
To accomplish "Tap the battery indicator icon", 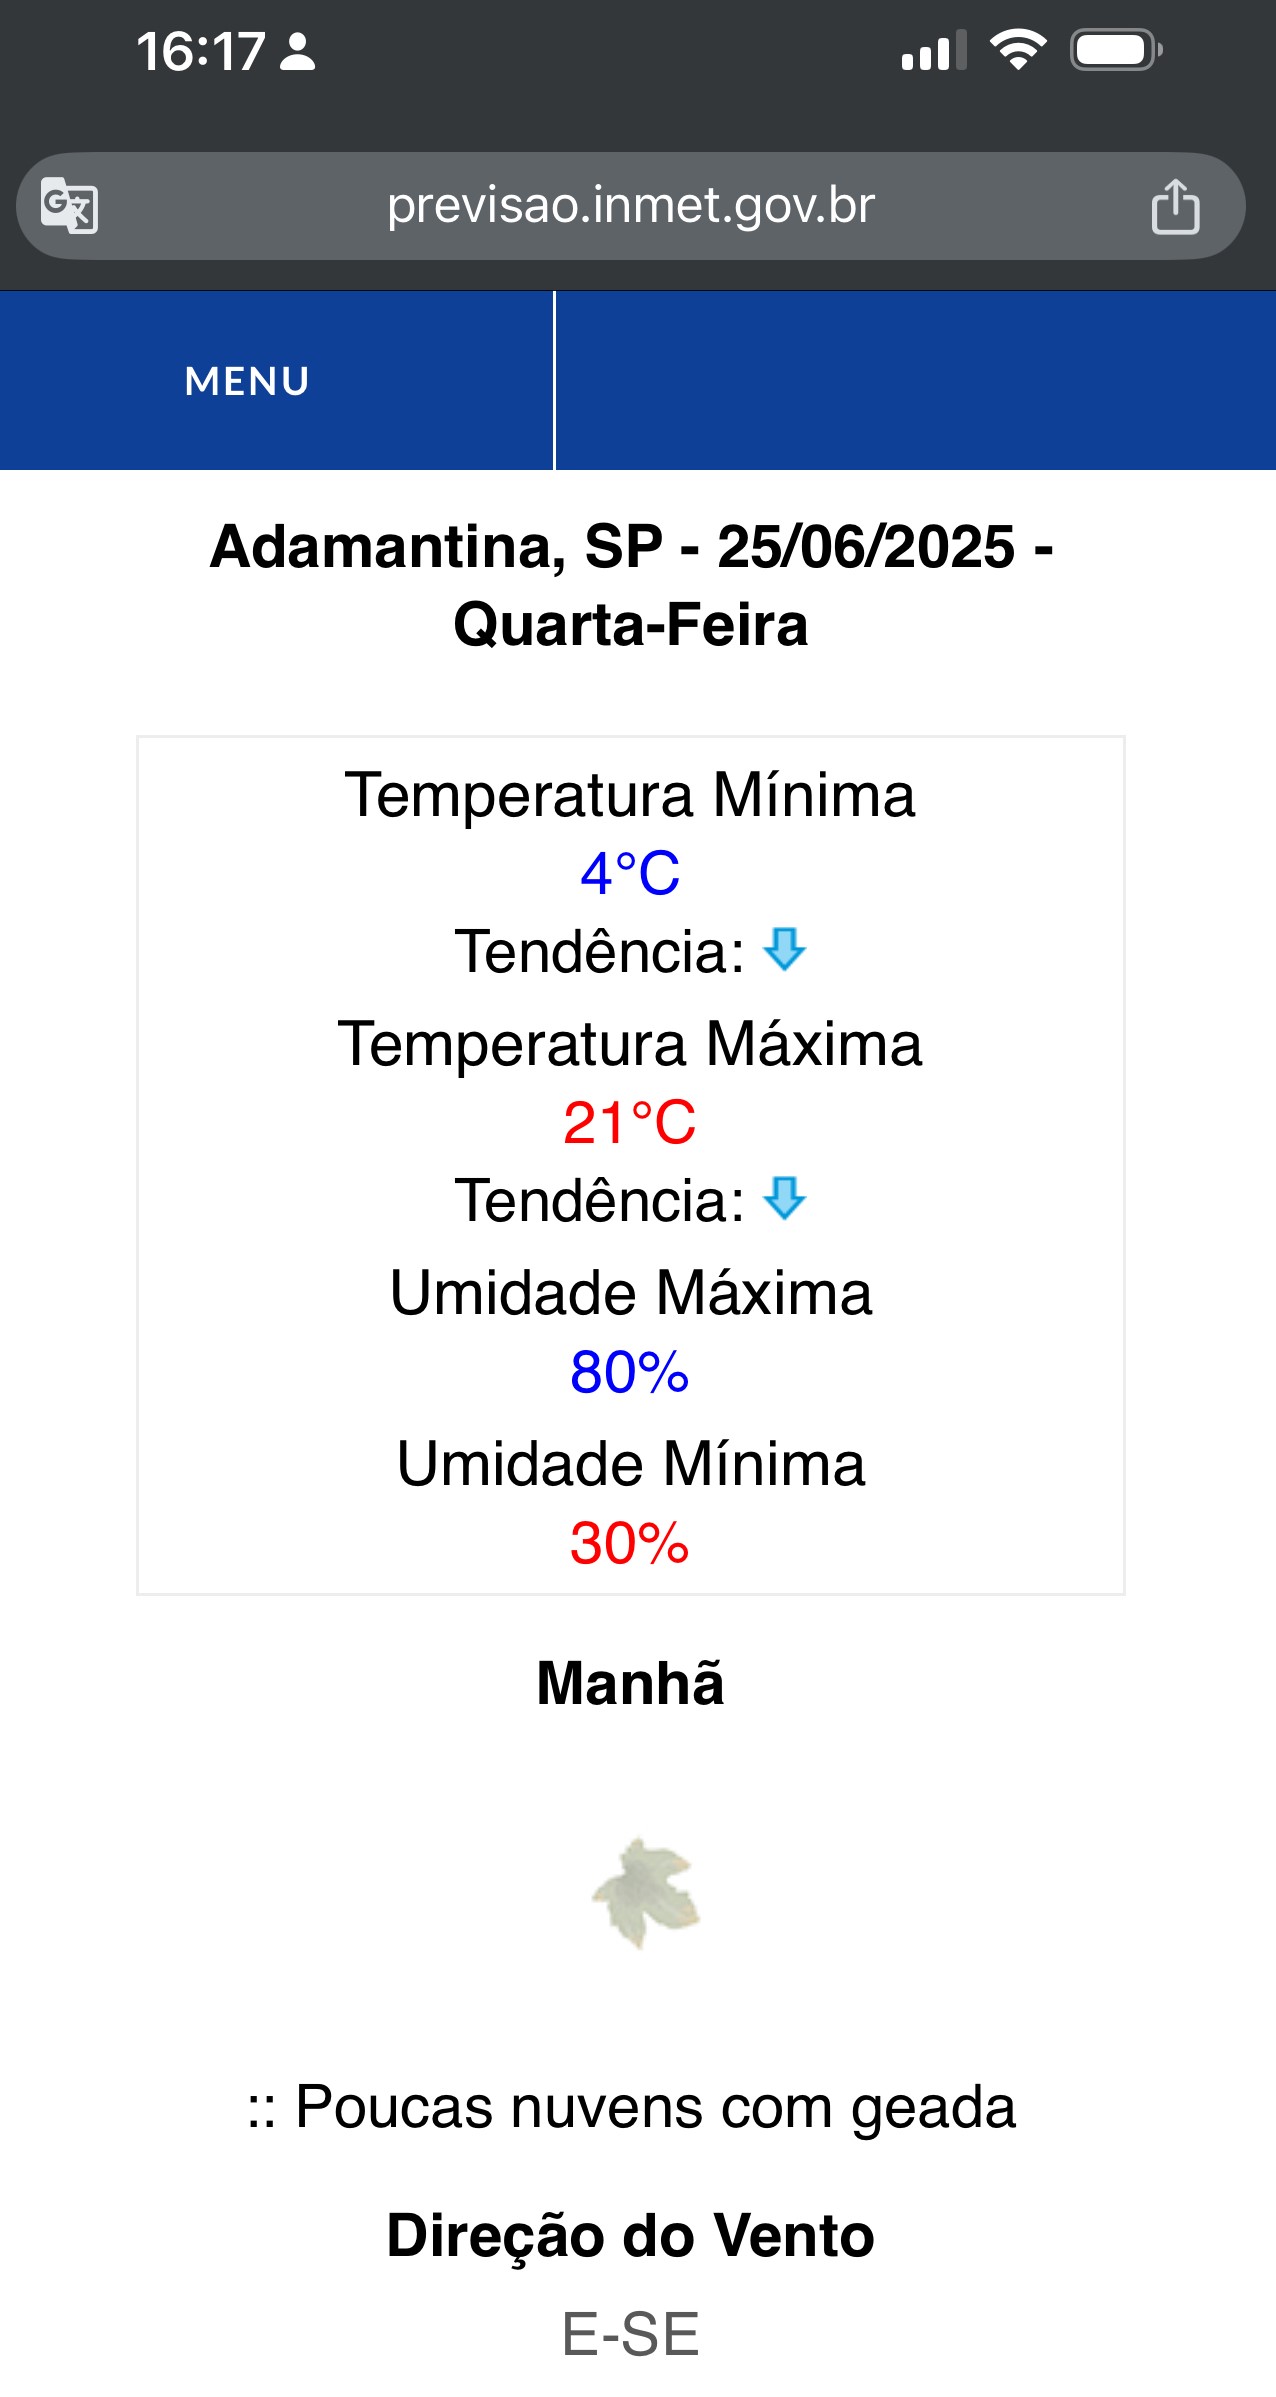I will [1116, 50].
